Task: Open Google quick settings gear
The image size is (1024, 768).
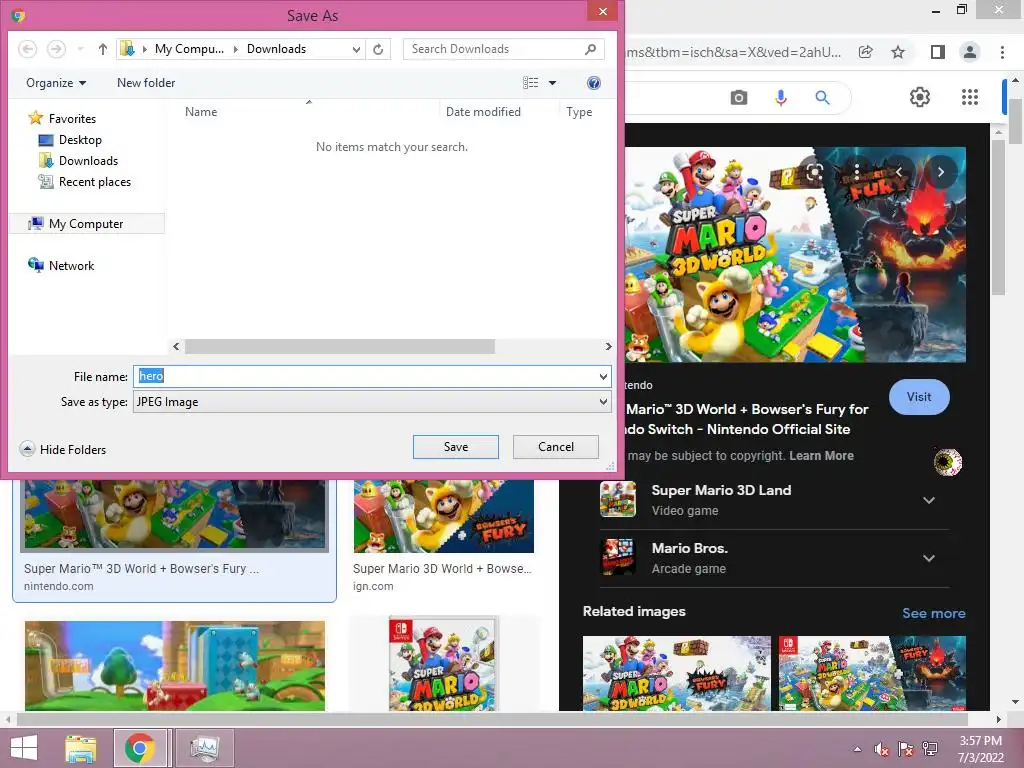Action: 920,97
